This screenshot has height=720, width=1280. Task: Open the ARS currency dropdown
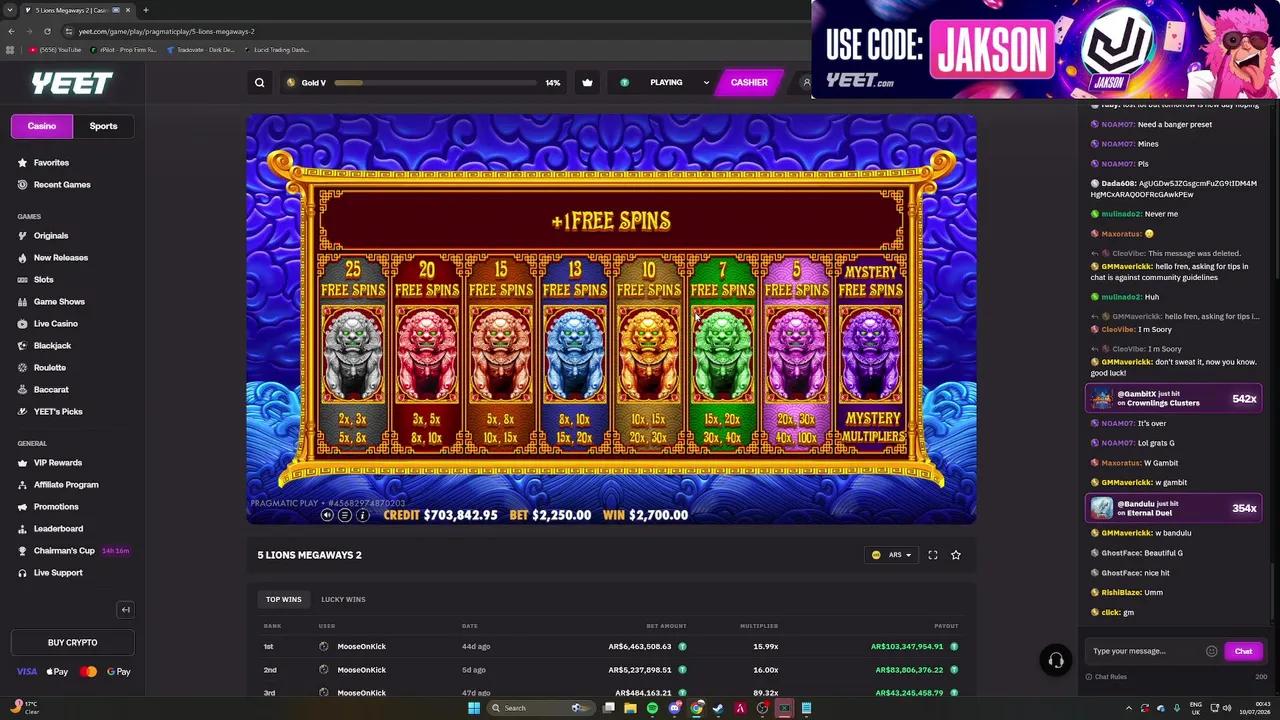pos(891,555)
